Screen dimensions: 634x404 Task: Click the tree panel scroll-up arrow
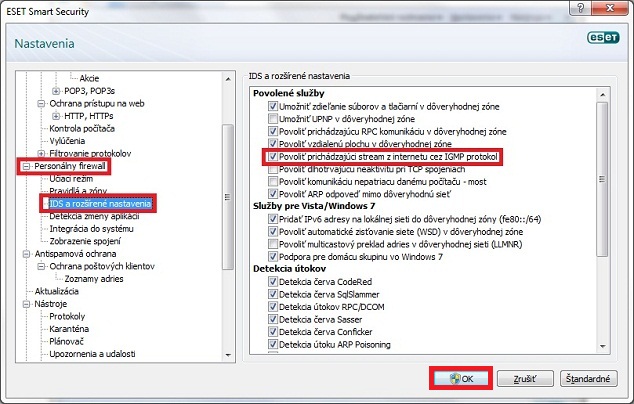pyautogui.click(x=228, y=79)
